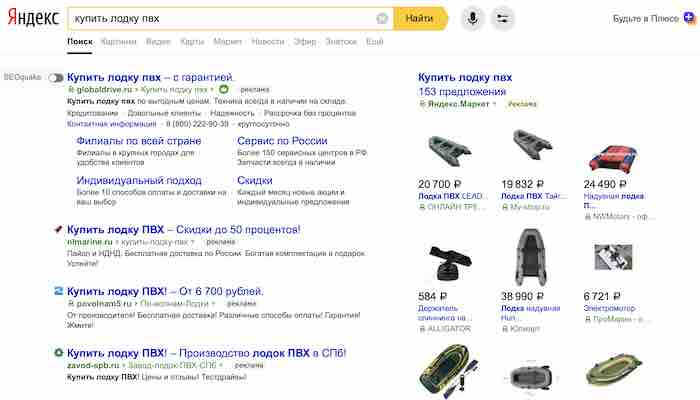
Task: Expand the arrow next to Яндекс.Маркет
Action: (494, 104)
